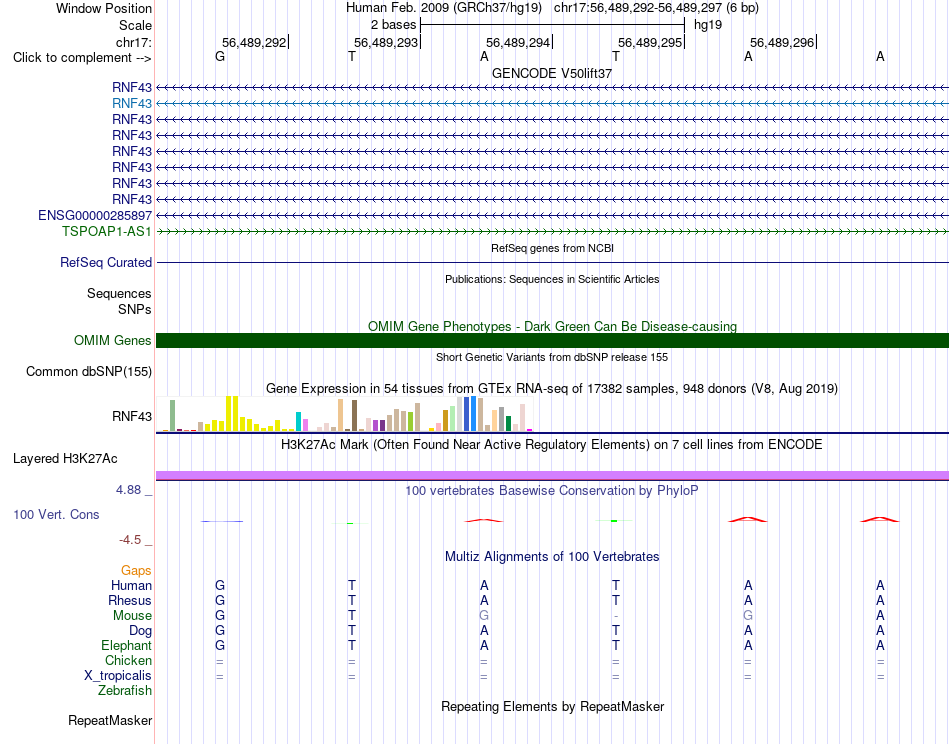The height and width of the screenshot is (744, 950).
Task: Click the SNPs track label
Action: click(x=135, y=309)
